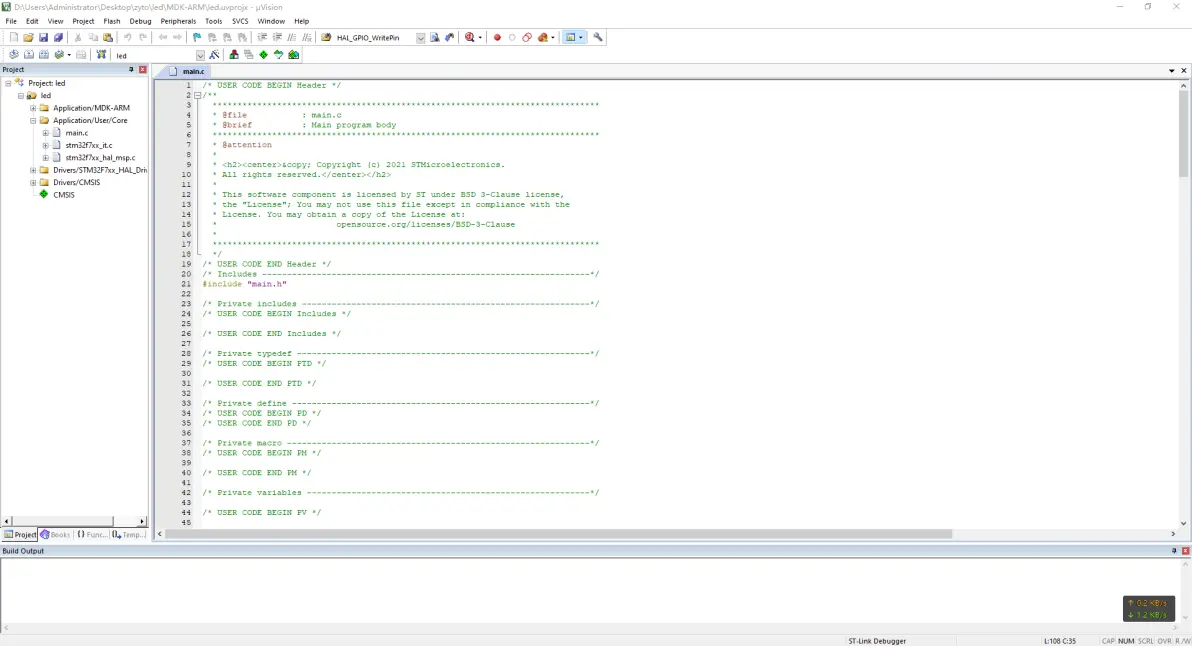Open the led target selection dropdown
This screenshot has height=646, width=1192.
click(200, 55)
